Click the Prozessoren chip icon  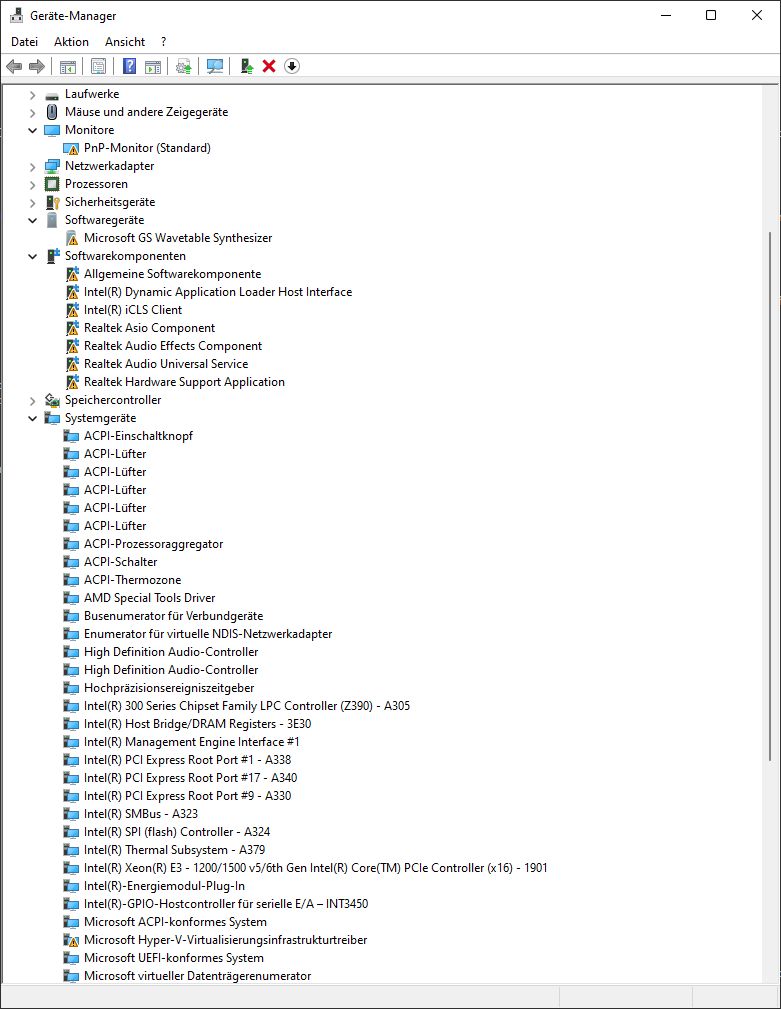point(52,184)
